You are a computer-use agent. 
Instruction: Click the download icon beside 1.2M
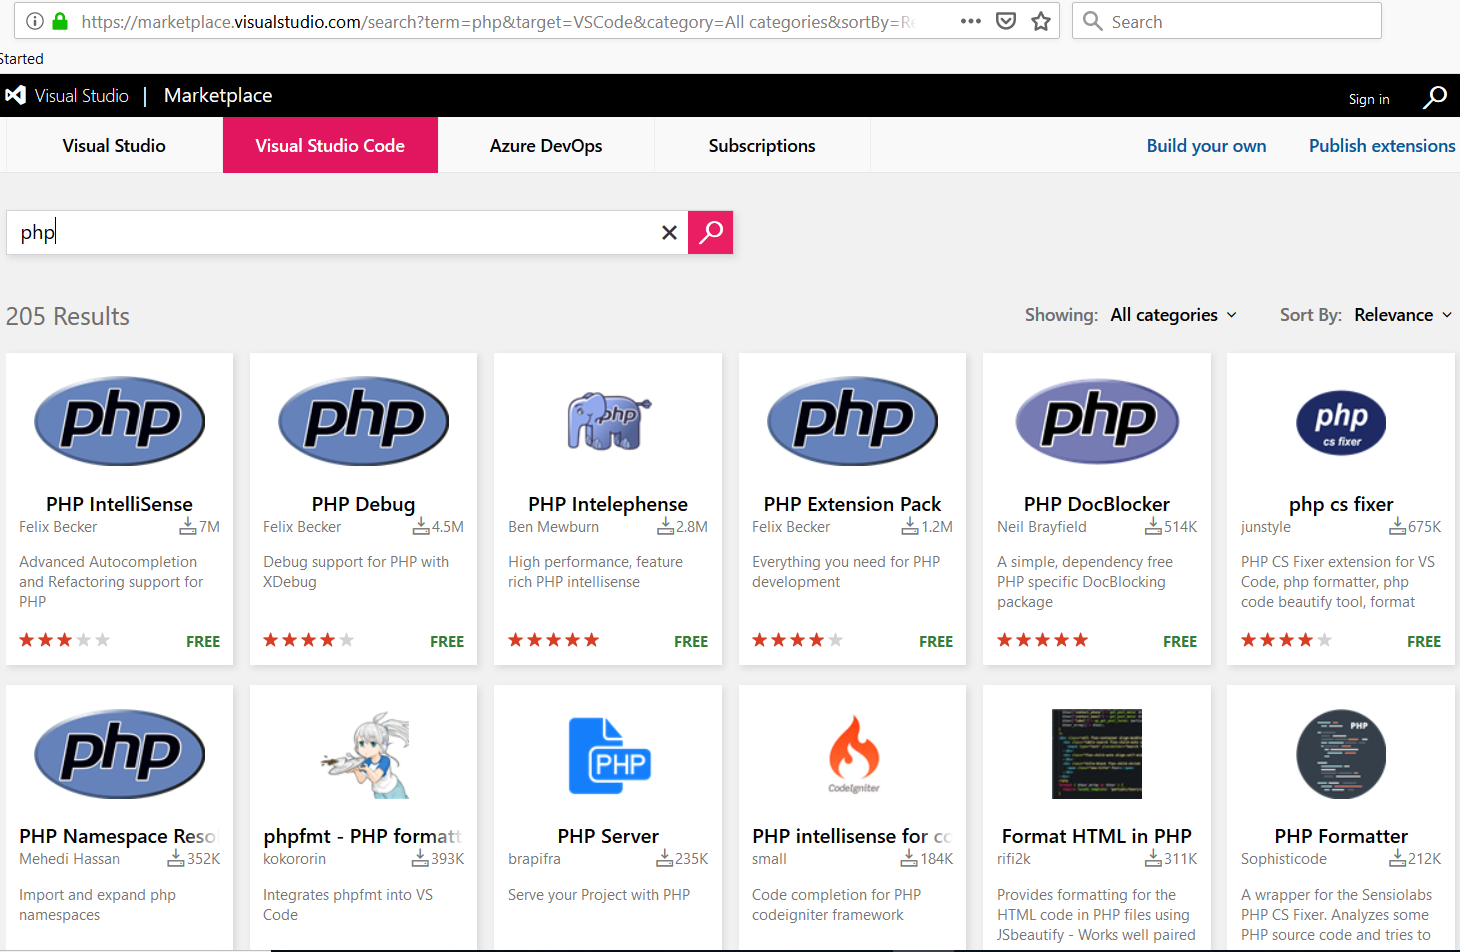coord(910,526)
